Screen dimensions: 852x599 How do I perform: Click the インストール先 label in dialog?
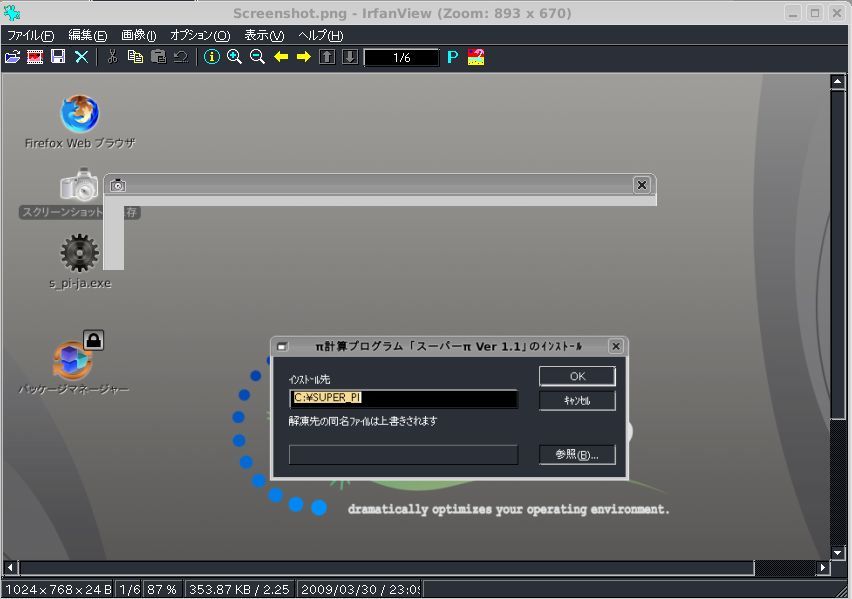pos(309,379)
